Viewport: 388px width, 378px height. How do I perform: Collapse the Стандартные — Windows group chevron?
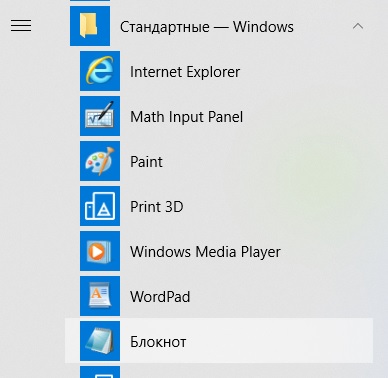point(358,26)
